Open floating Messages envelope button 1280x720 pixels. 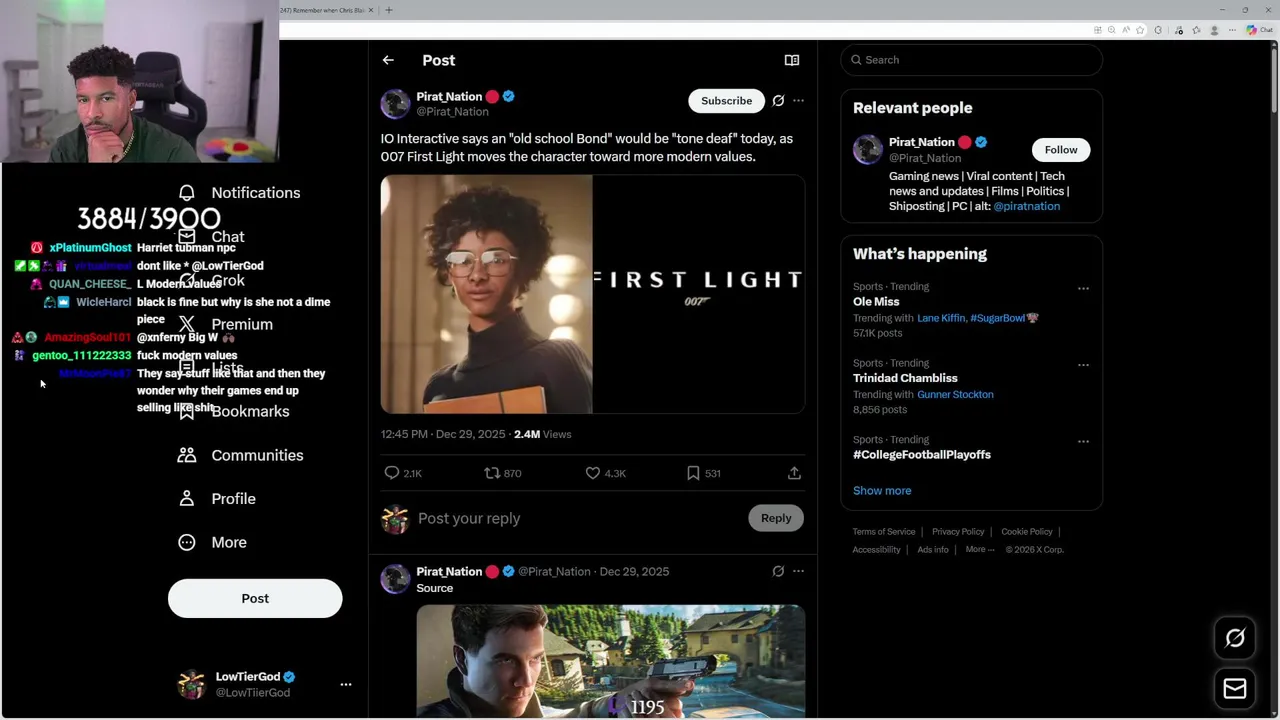(1235, 689)
